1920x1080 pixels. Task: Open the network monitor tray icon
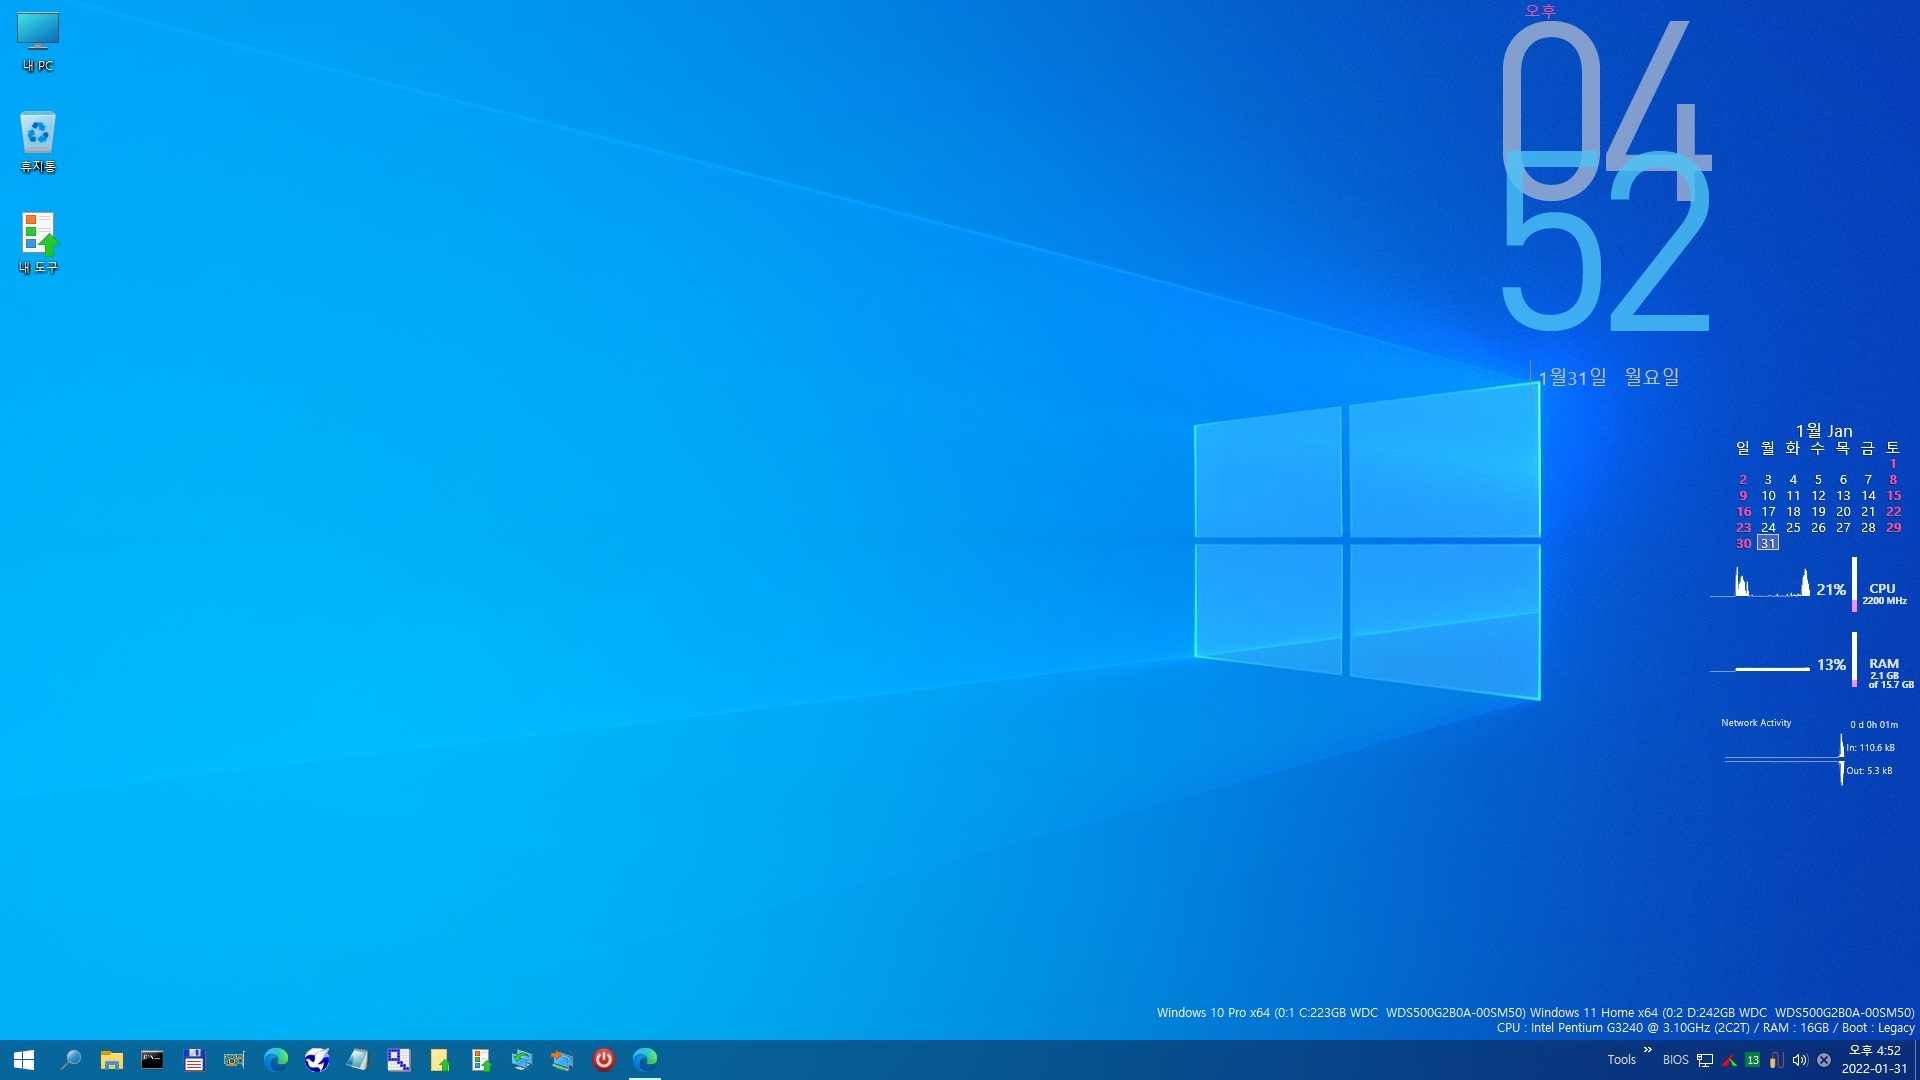click(1705, 1060)
